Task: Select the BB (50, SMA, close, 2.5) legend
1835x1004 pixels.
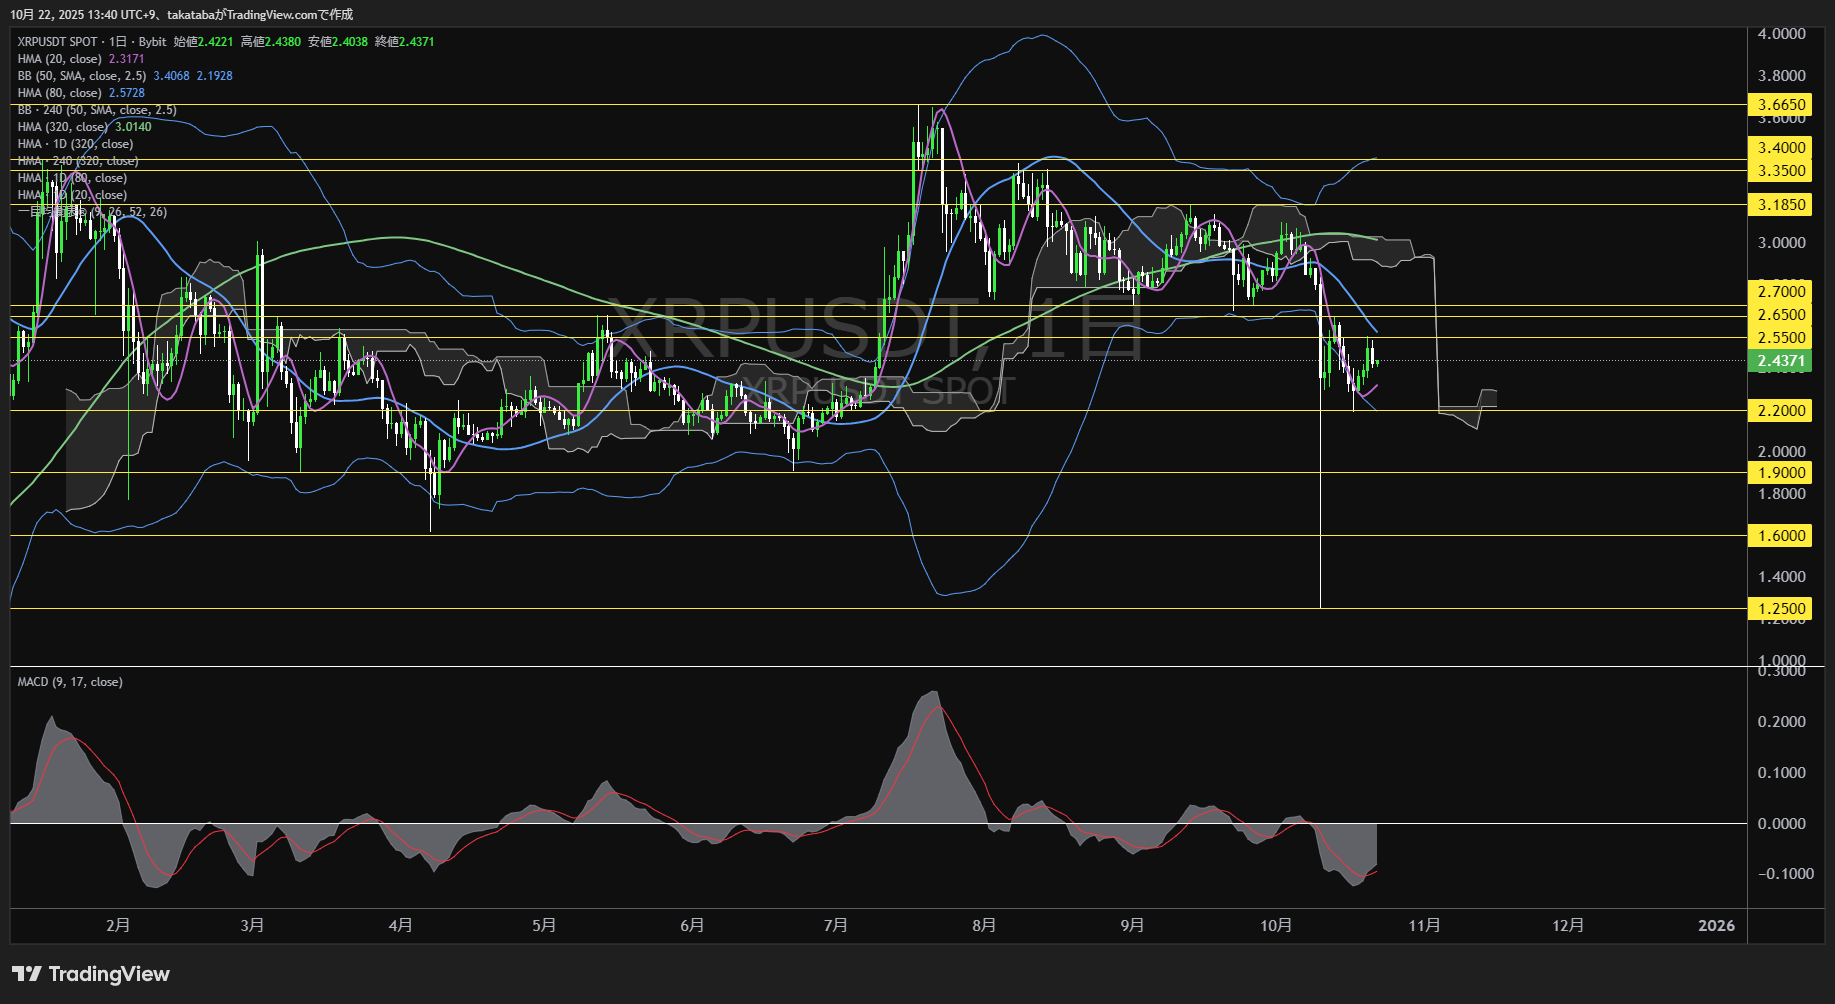Action: [81, 76]
